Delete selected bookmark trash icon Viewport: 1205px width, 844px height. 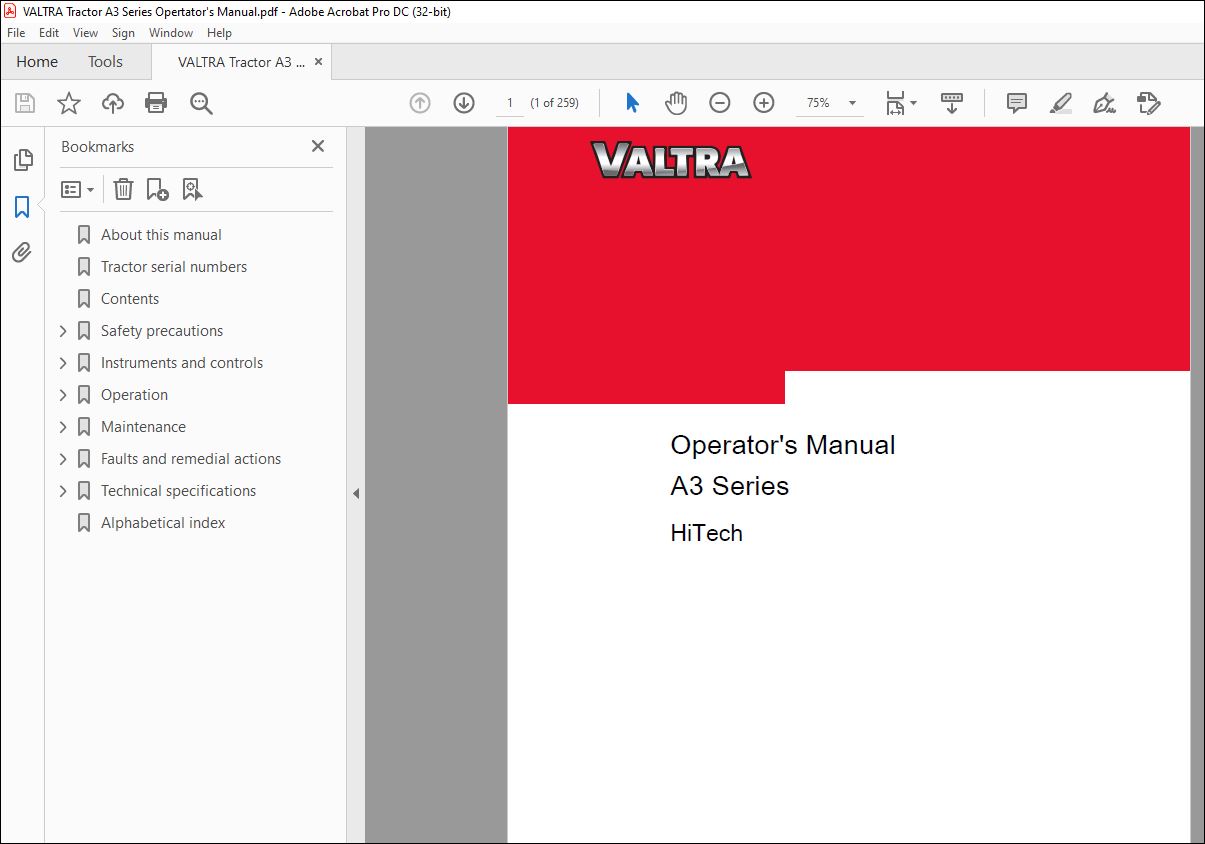click(123, 189)
